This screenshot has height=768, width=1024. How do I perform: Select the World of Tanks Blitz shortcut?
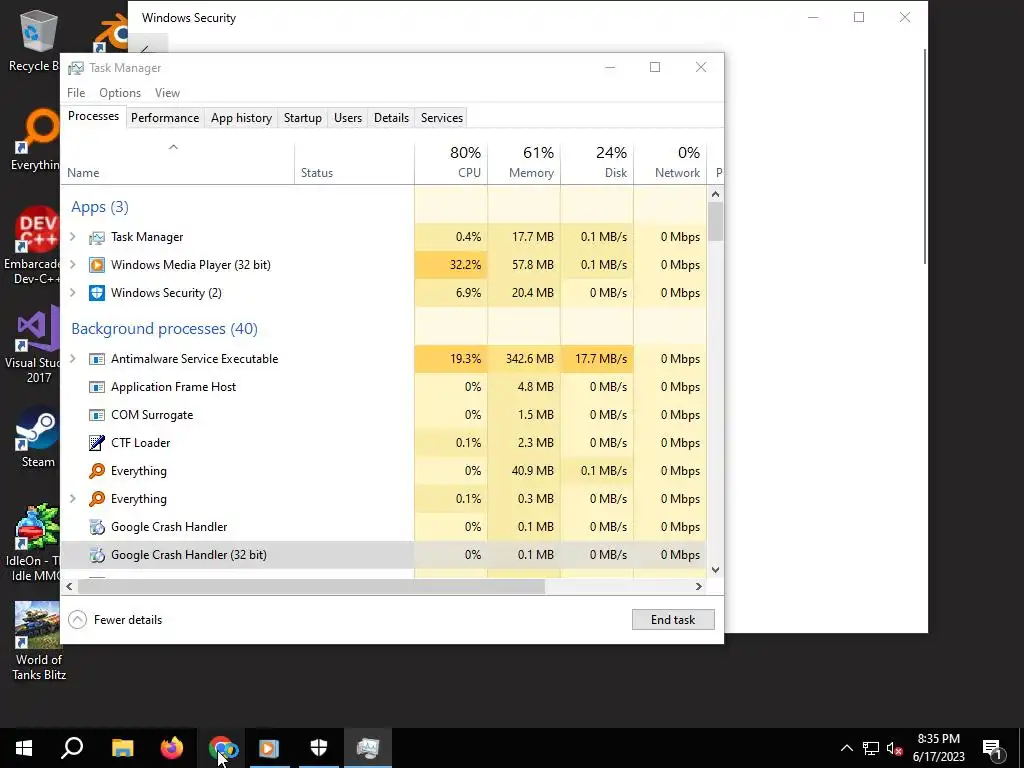[39, 641]
